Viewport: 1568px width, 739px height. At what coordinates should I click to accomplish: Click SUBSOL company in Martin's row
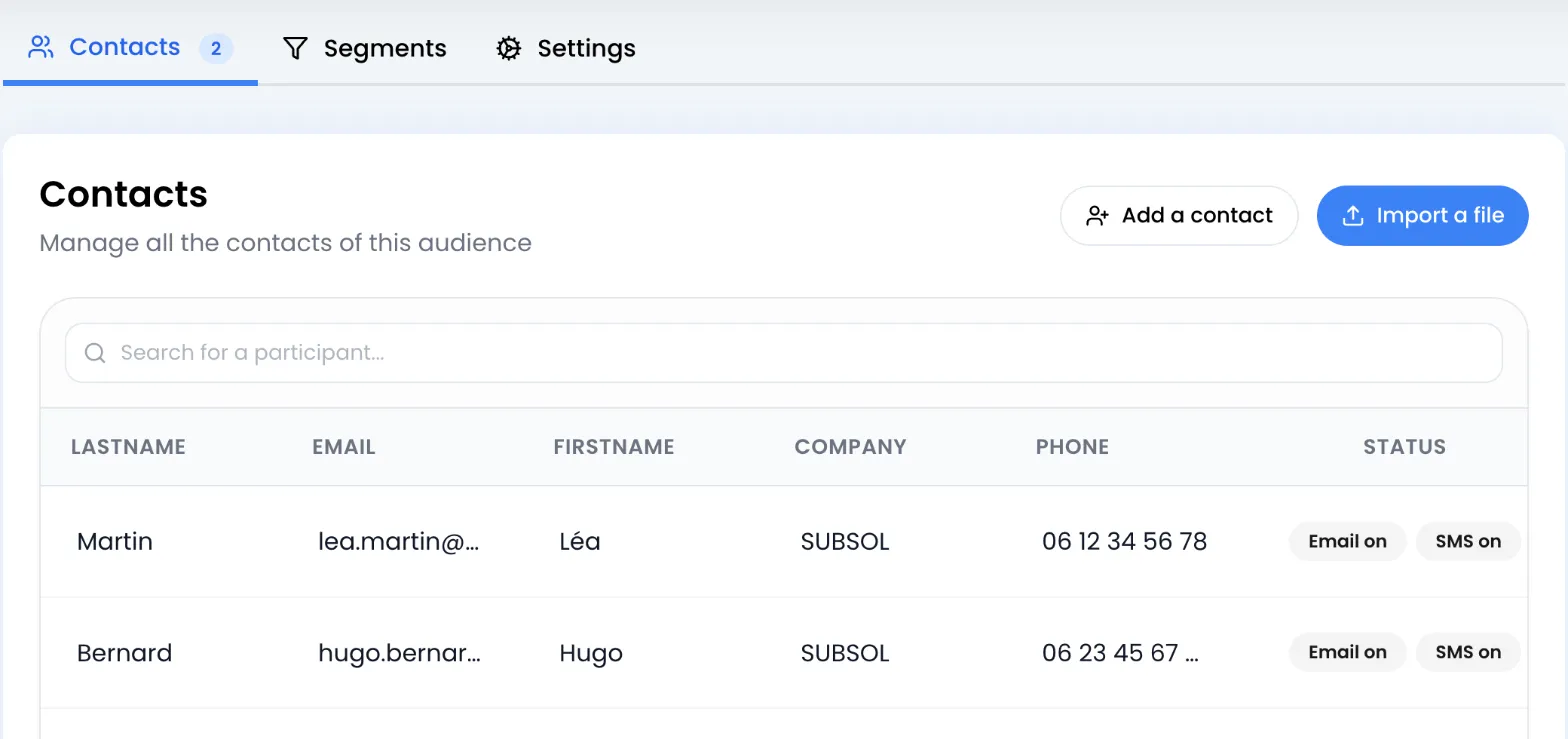[845, 542]
